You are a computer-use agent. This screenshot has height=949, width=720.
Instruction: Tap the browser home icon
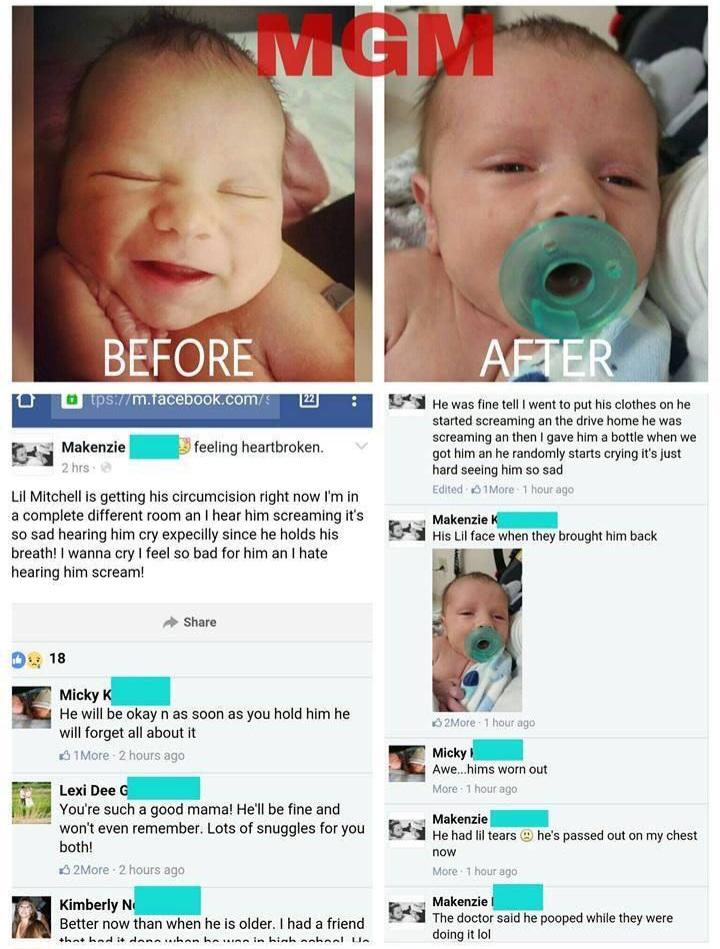coord(25,400)
